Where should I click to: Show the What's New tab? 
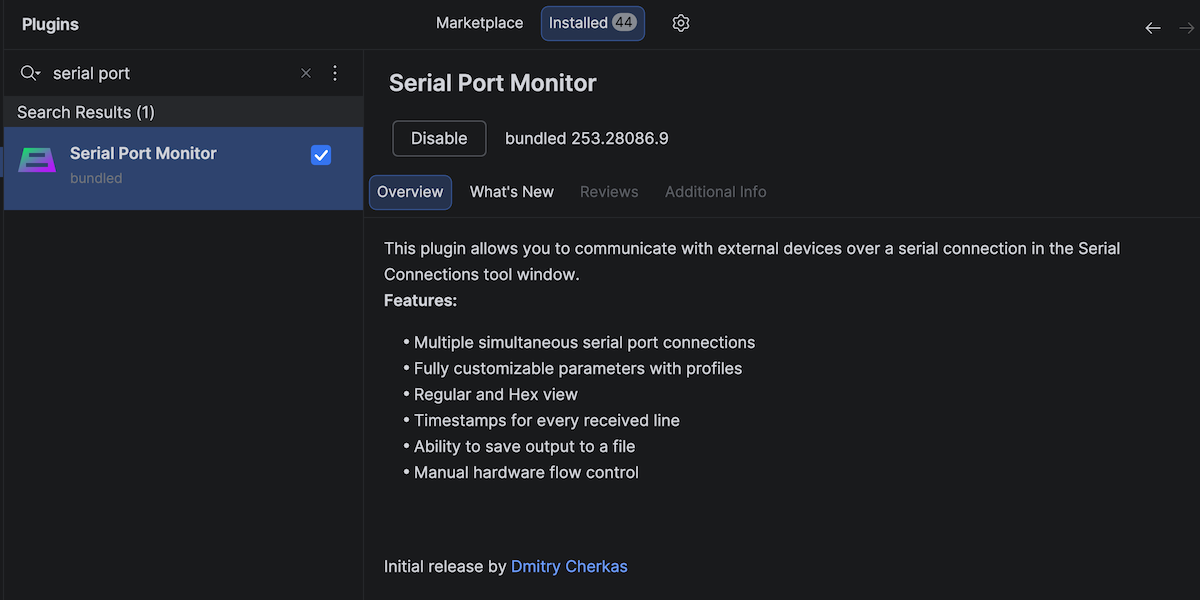[x=511, y=192]
